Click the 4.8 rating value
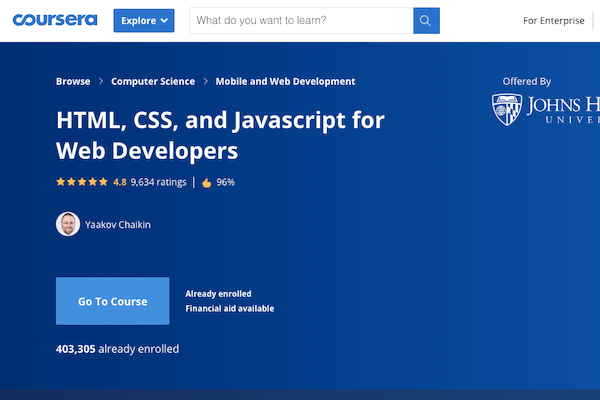 [x=120, y=182]
